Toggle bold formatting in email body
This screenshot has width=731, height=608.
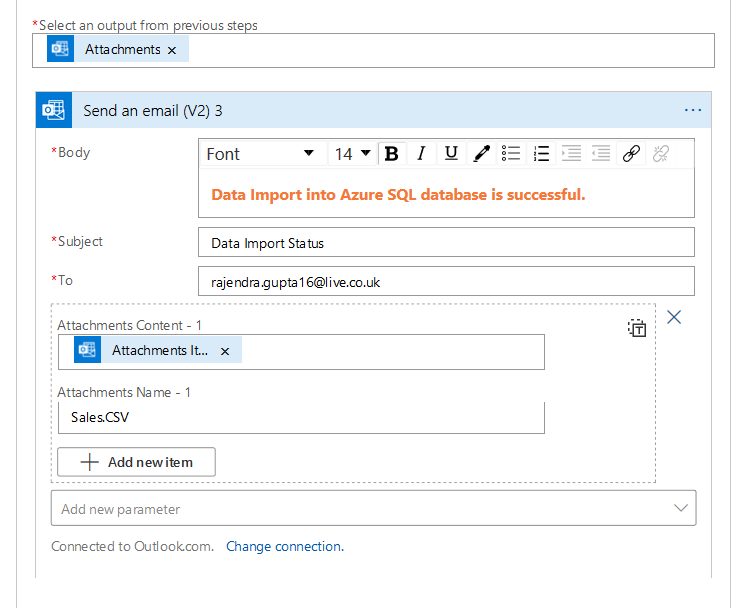click(x=392, y=154)
